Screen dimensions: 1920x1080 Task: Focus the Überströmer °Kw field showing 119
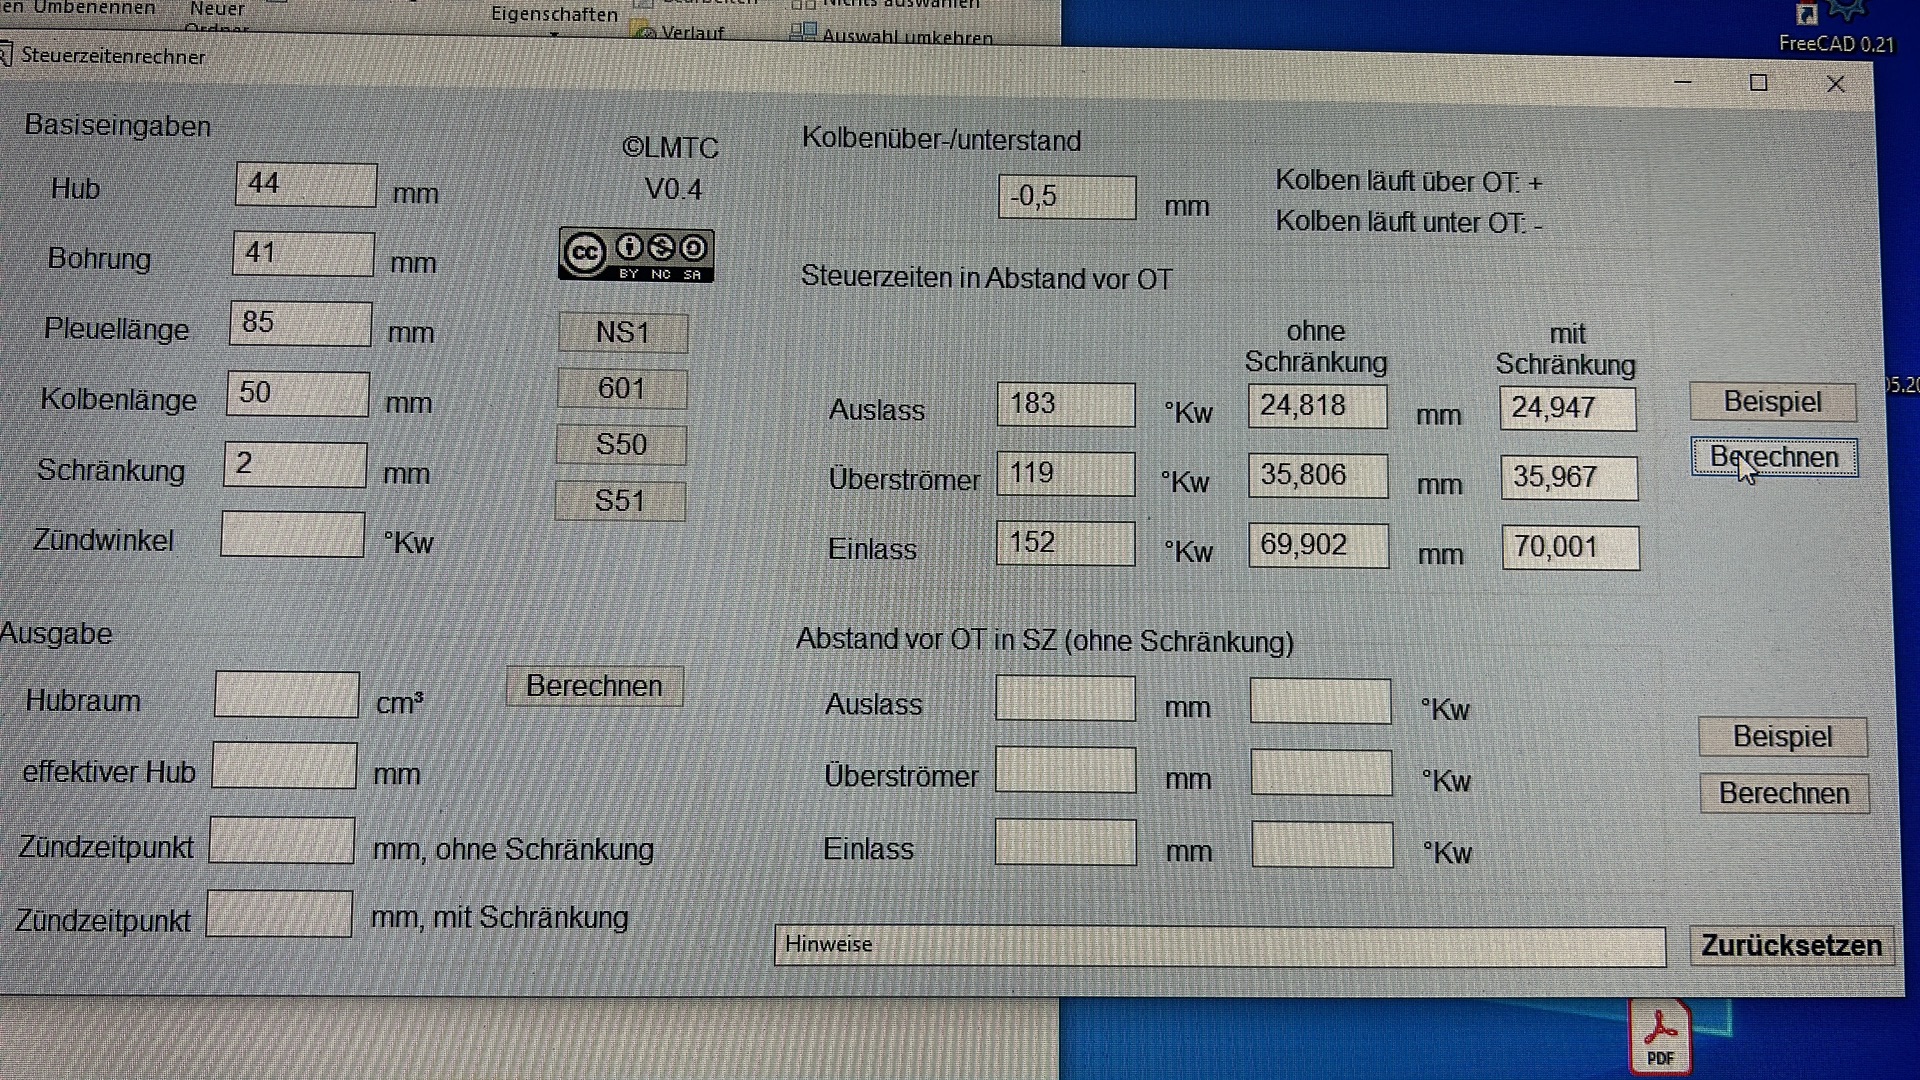pos(1065,473)
